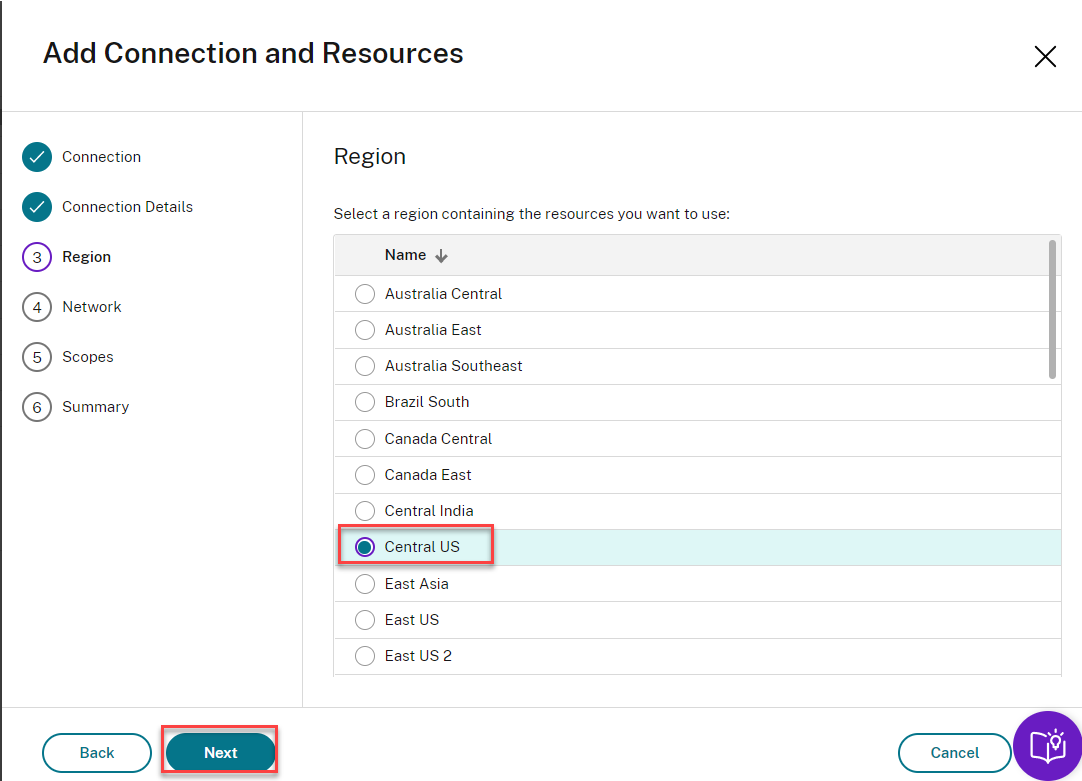
Task: Click the Connection Details checkmark icon
Action: click(37, 207)
